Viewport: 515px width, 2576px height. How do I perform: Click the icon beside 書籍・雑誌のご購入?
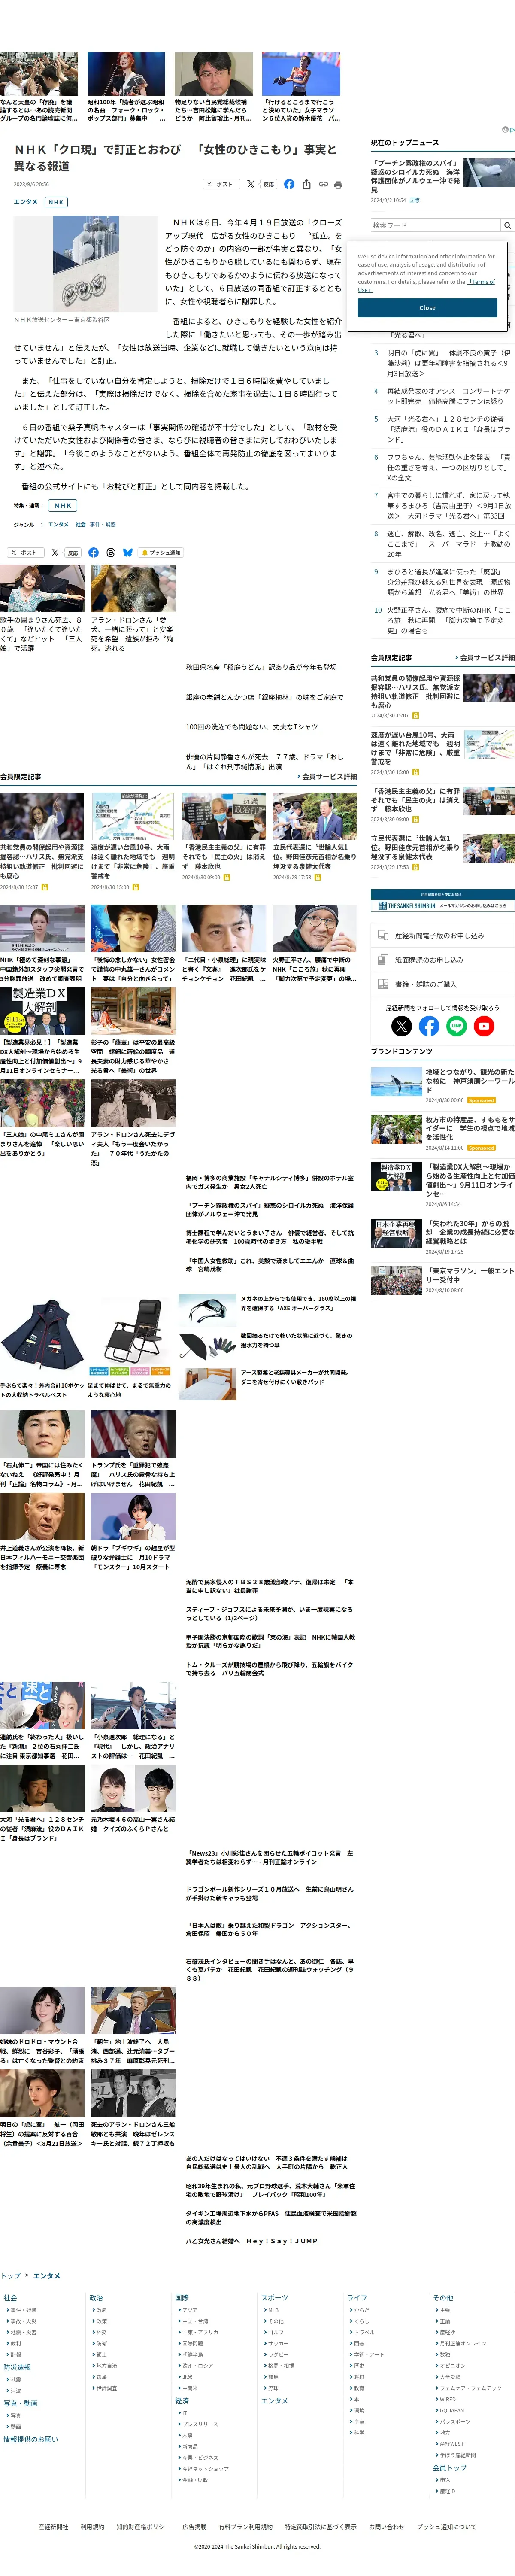click(x=383, y=984)
